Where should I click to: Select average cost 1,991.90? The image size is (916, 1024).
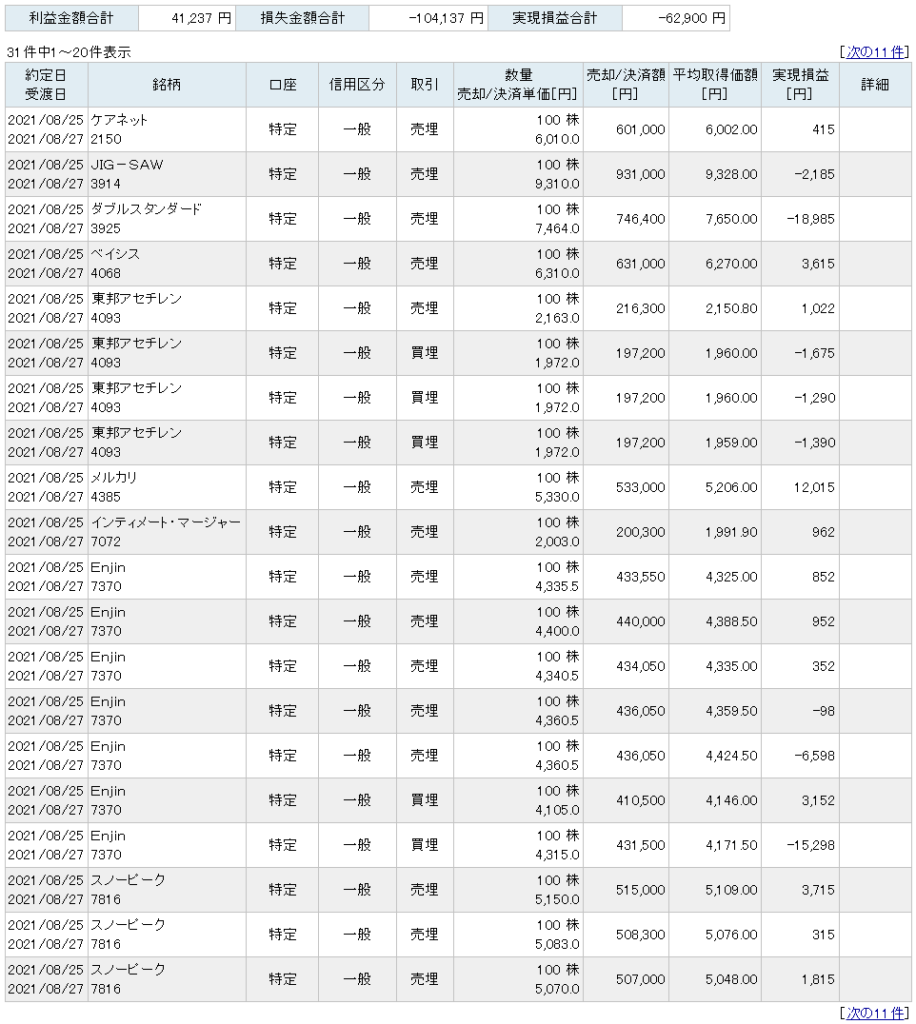(731, 532)
